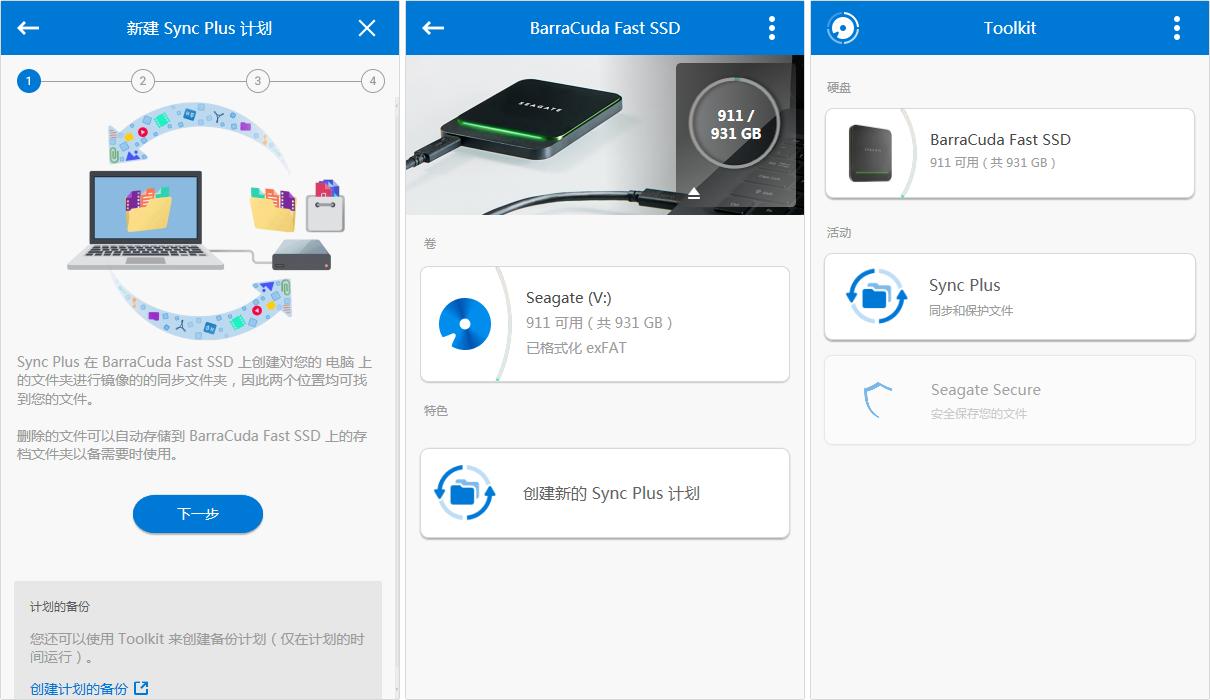Click back arrow on 新建 Sync Plus 计划 screen

coord(28,27)
